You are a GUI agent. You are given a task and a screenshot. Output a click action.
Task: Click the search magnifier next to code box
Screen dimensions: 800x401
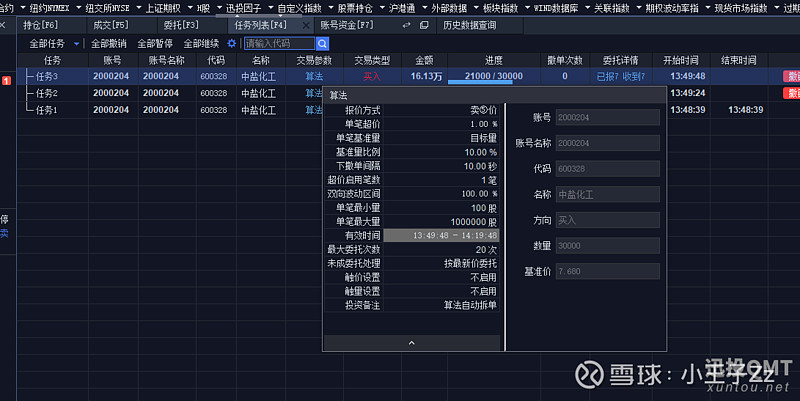(x=322, y=44)
